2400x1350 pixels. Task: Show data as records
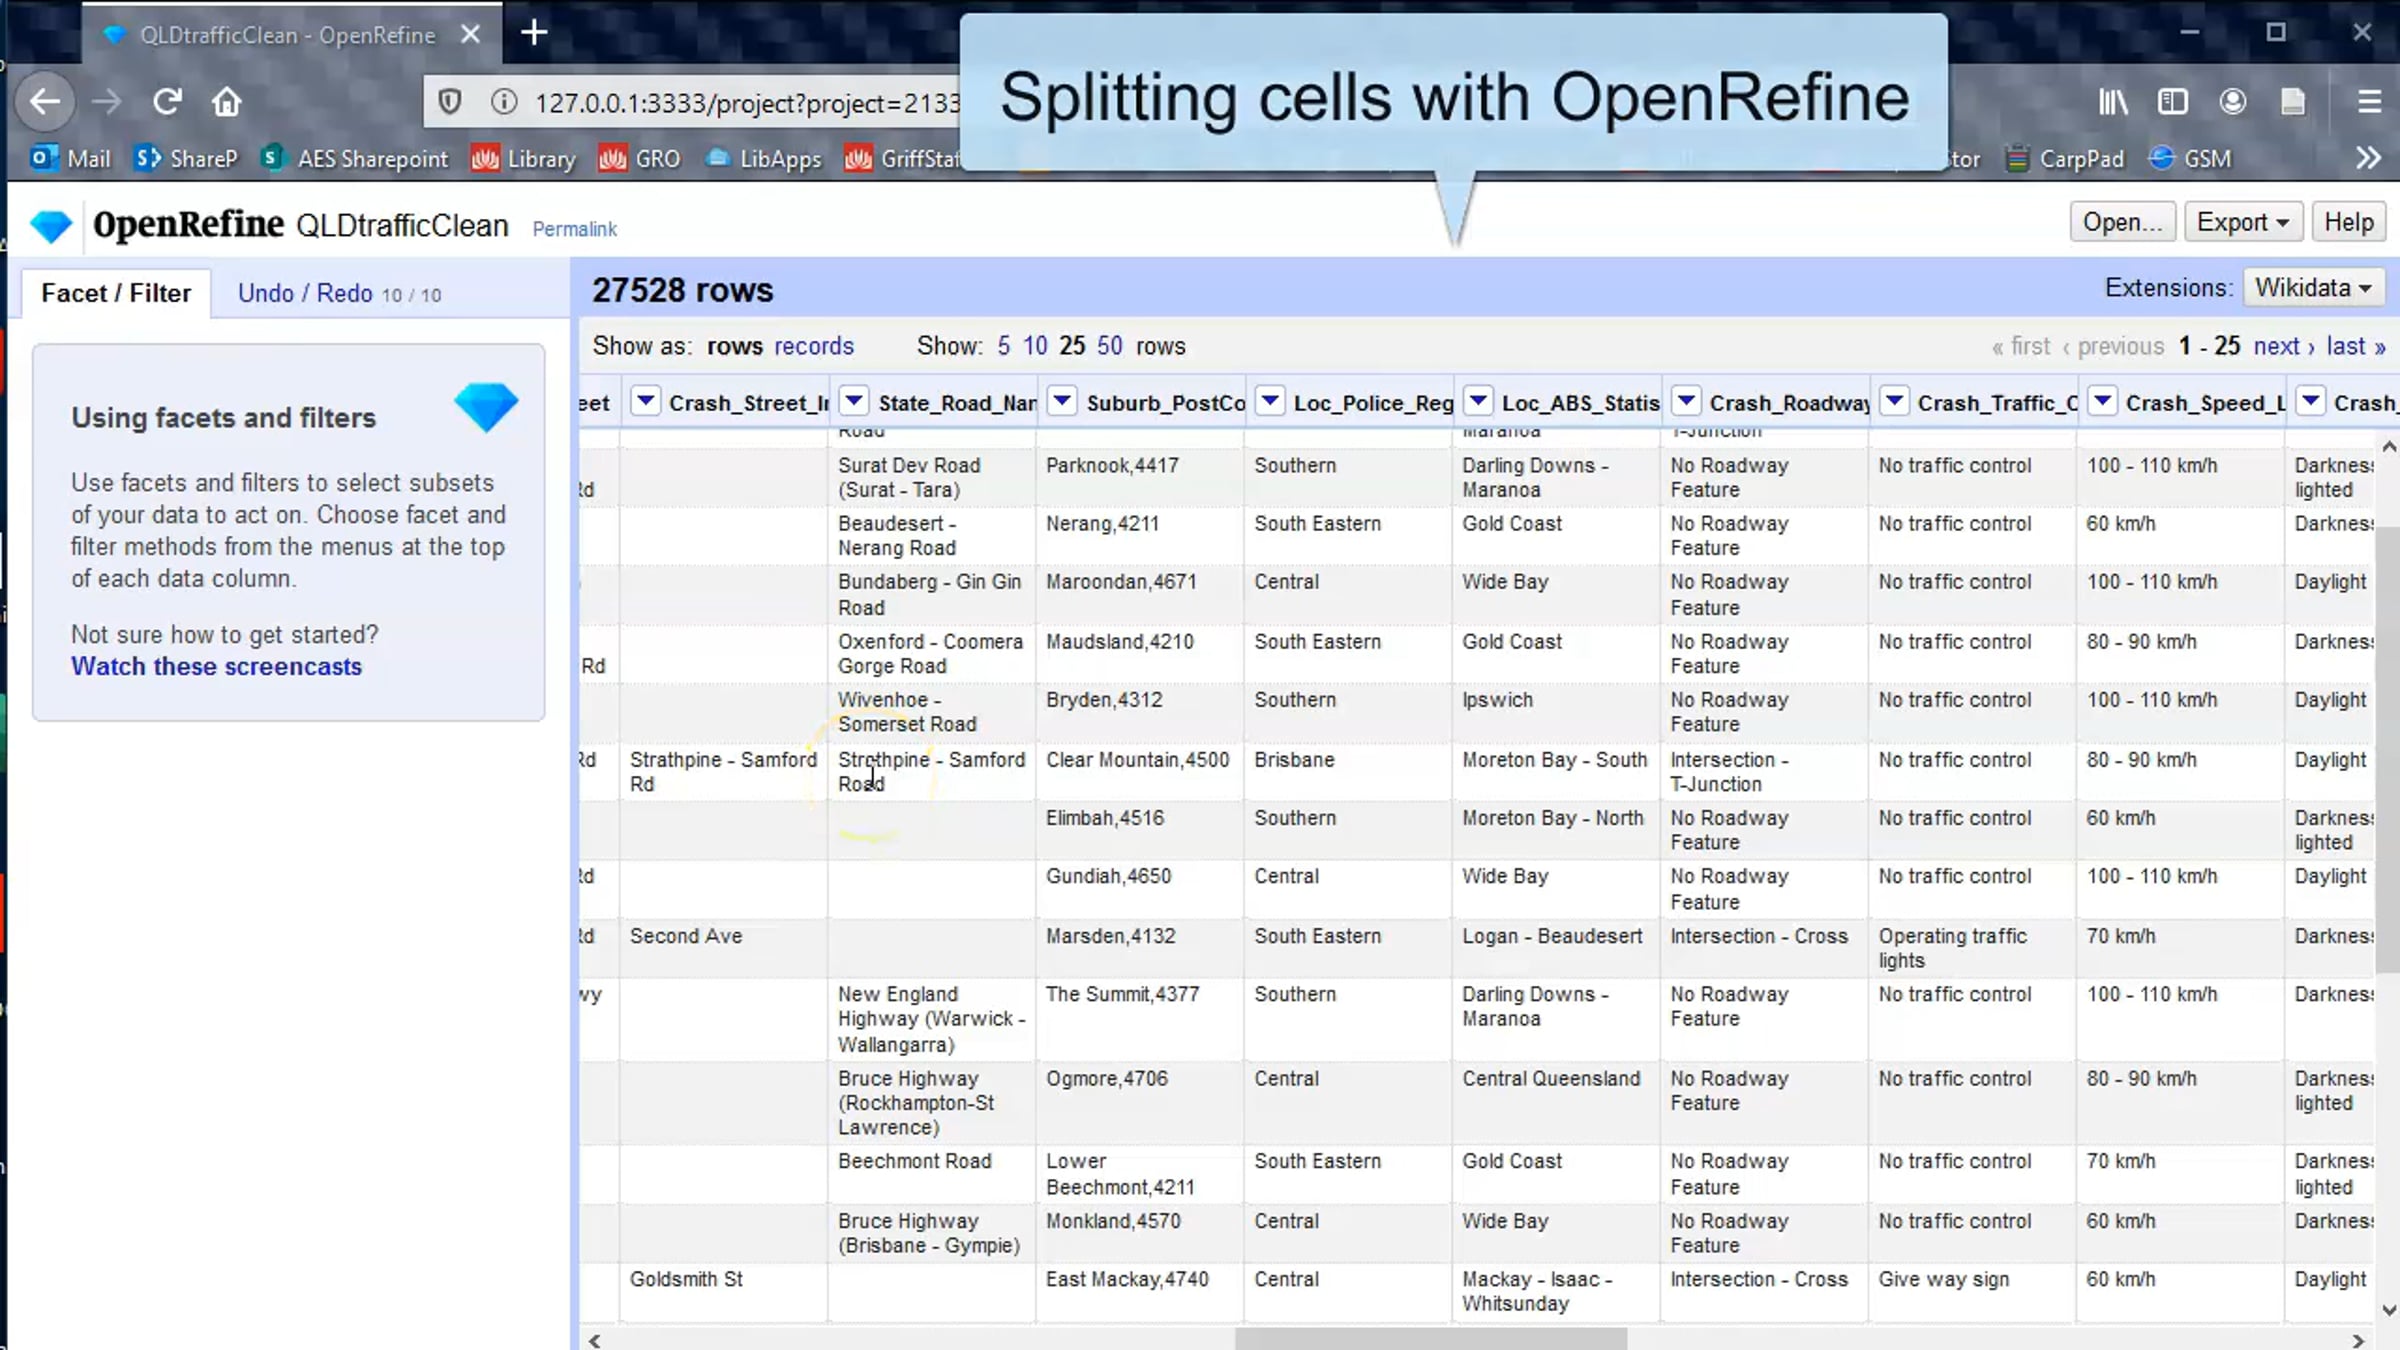[814, 346]
